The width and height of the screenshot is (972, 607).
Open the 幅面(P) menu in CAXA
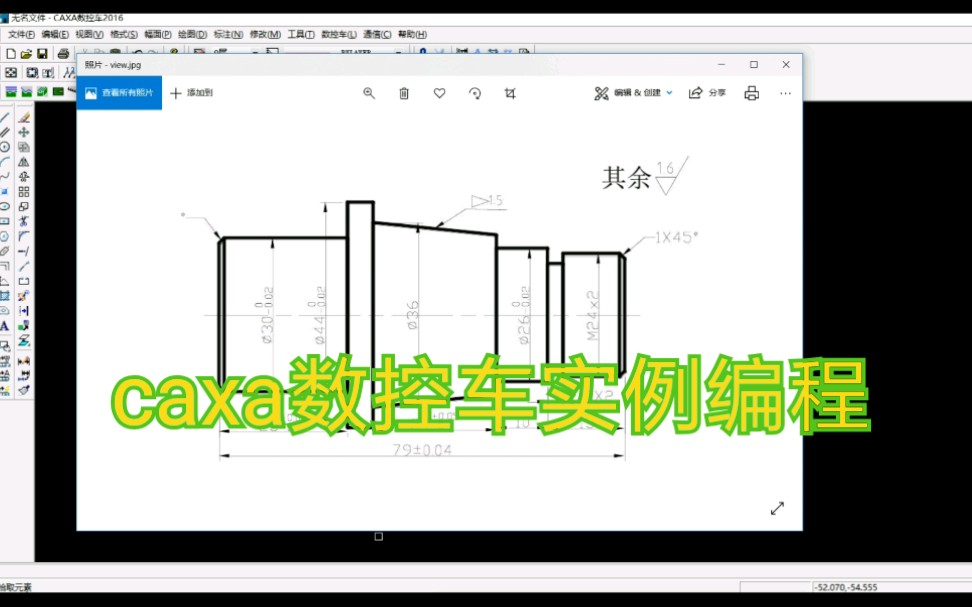(x=157, y=34)
